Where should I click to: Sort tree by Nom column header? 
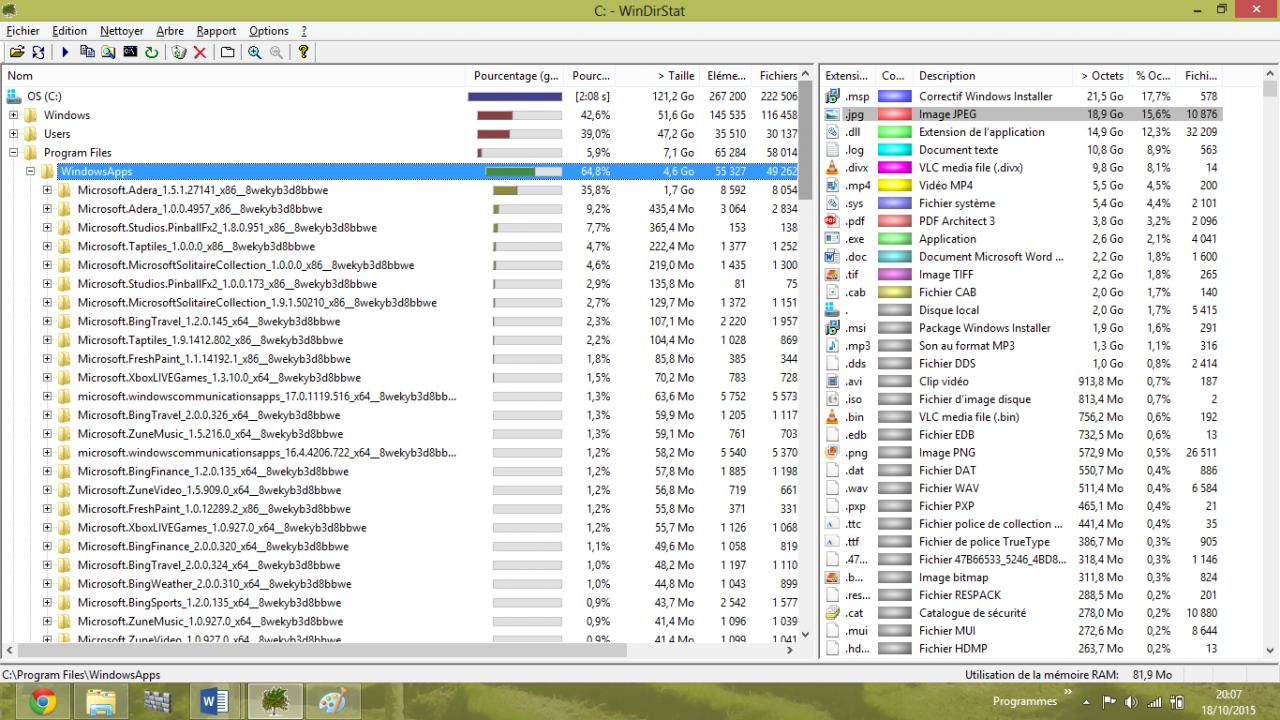click(235, 76)
